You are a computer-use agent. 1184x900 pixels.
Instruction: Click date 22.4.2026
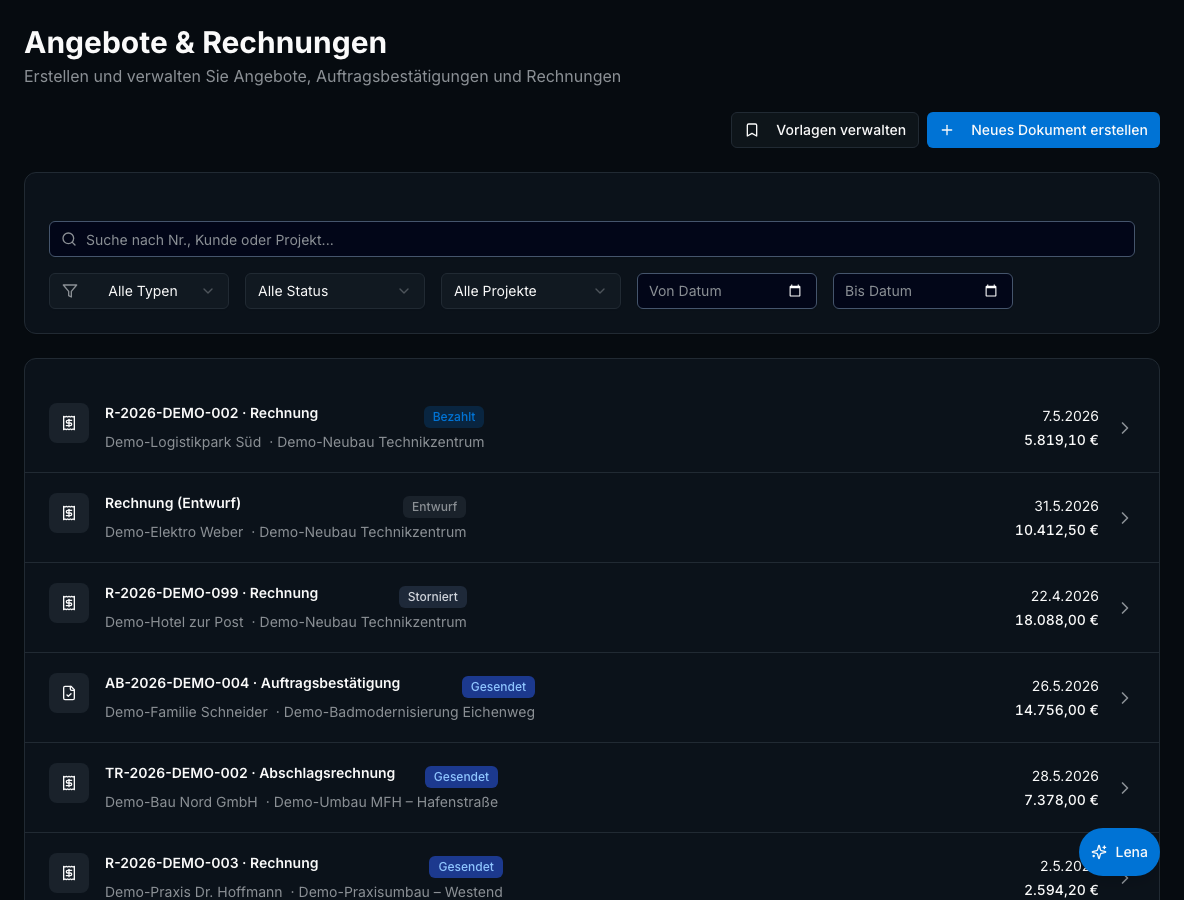coord(1065,596)
